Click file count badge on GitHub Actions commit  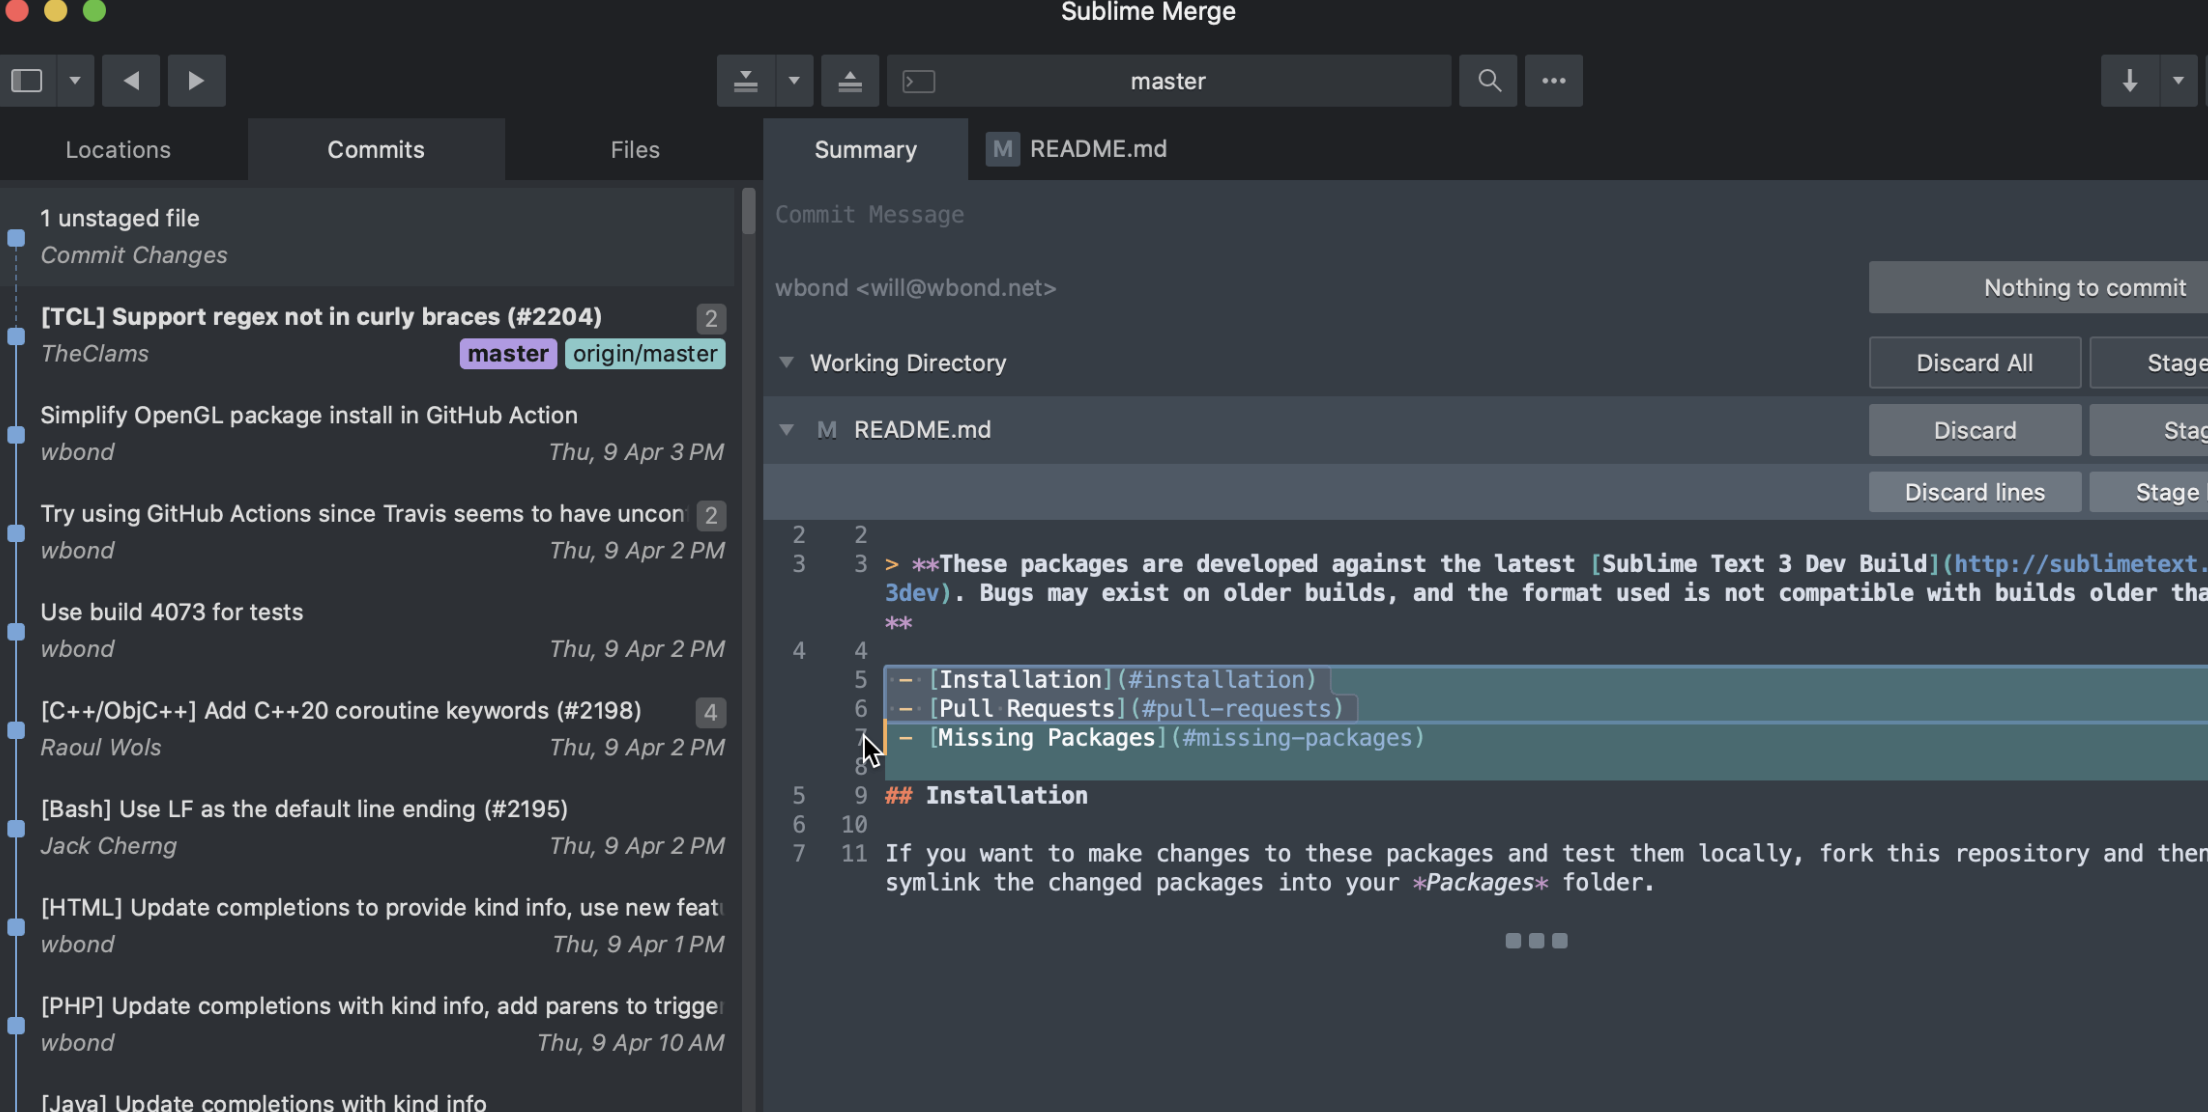pos(710,515)
